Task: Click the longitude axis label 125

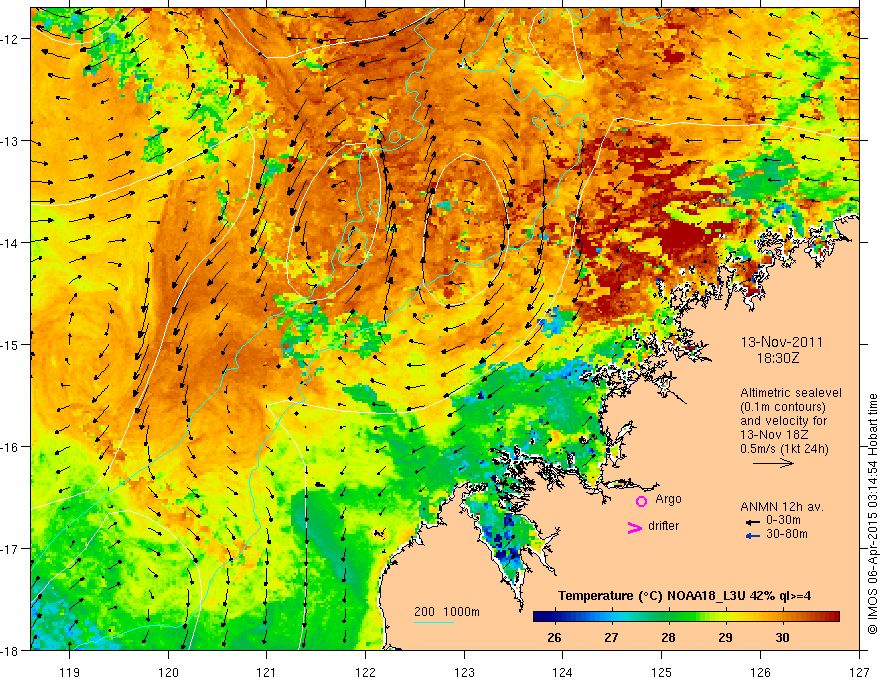Action: pos(662,672)
